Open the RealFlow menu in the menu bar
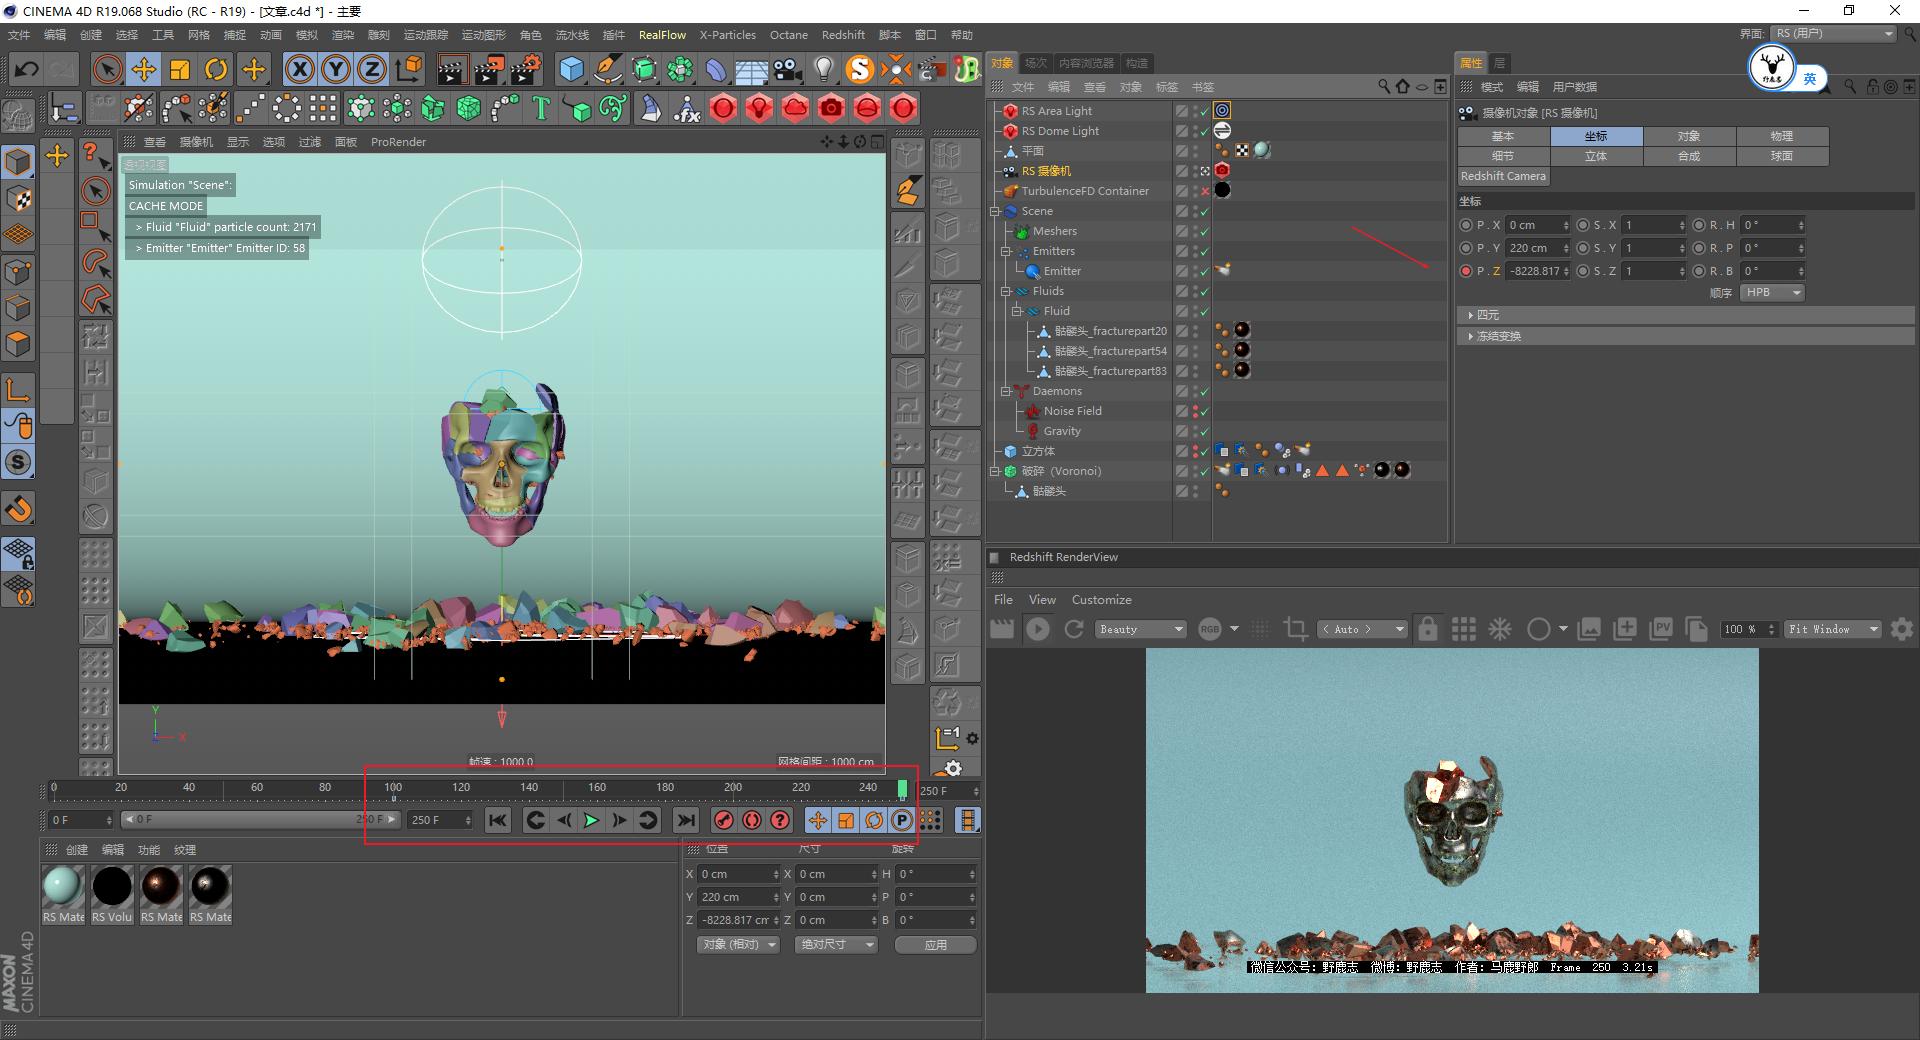Image resolution: width=1920 pixels, height=1040 pixels. [662, 35]
